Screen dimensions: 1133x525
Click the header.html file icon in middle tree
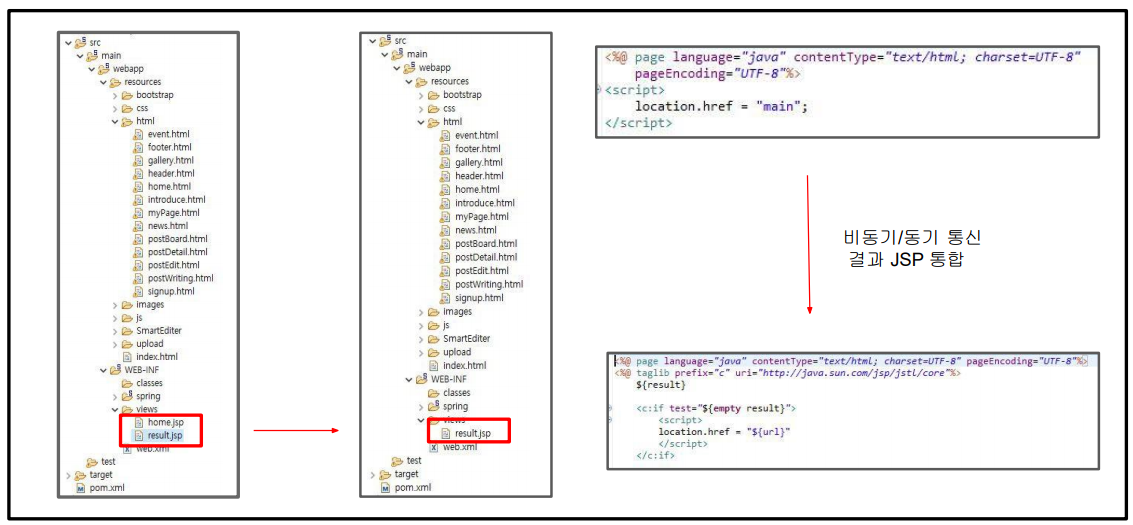click(446, 175)
